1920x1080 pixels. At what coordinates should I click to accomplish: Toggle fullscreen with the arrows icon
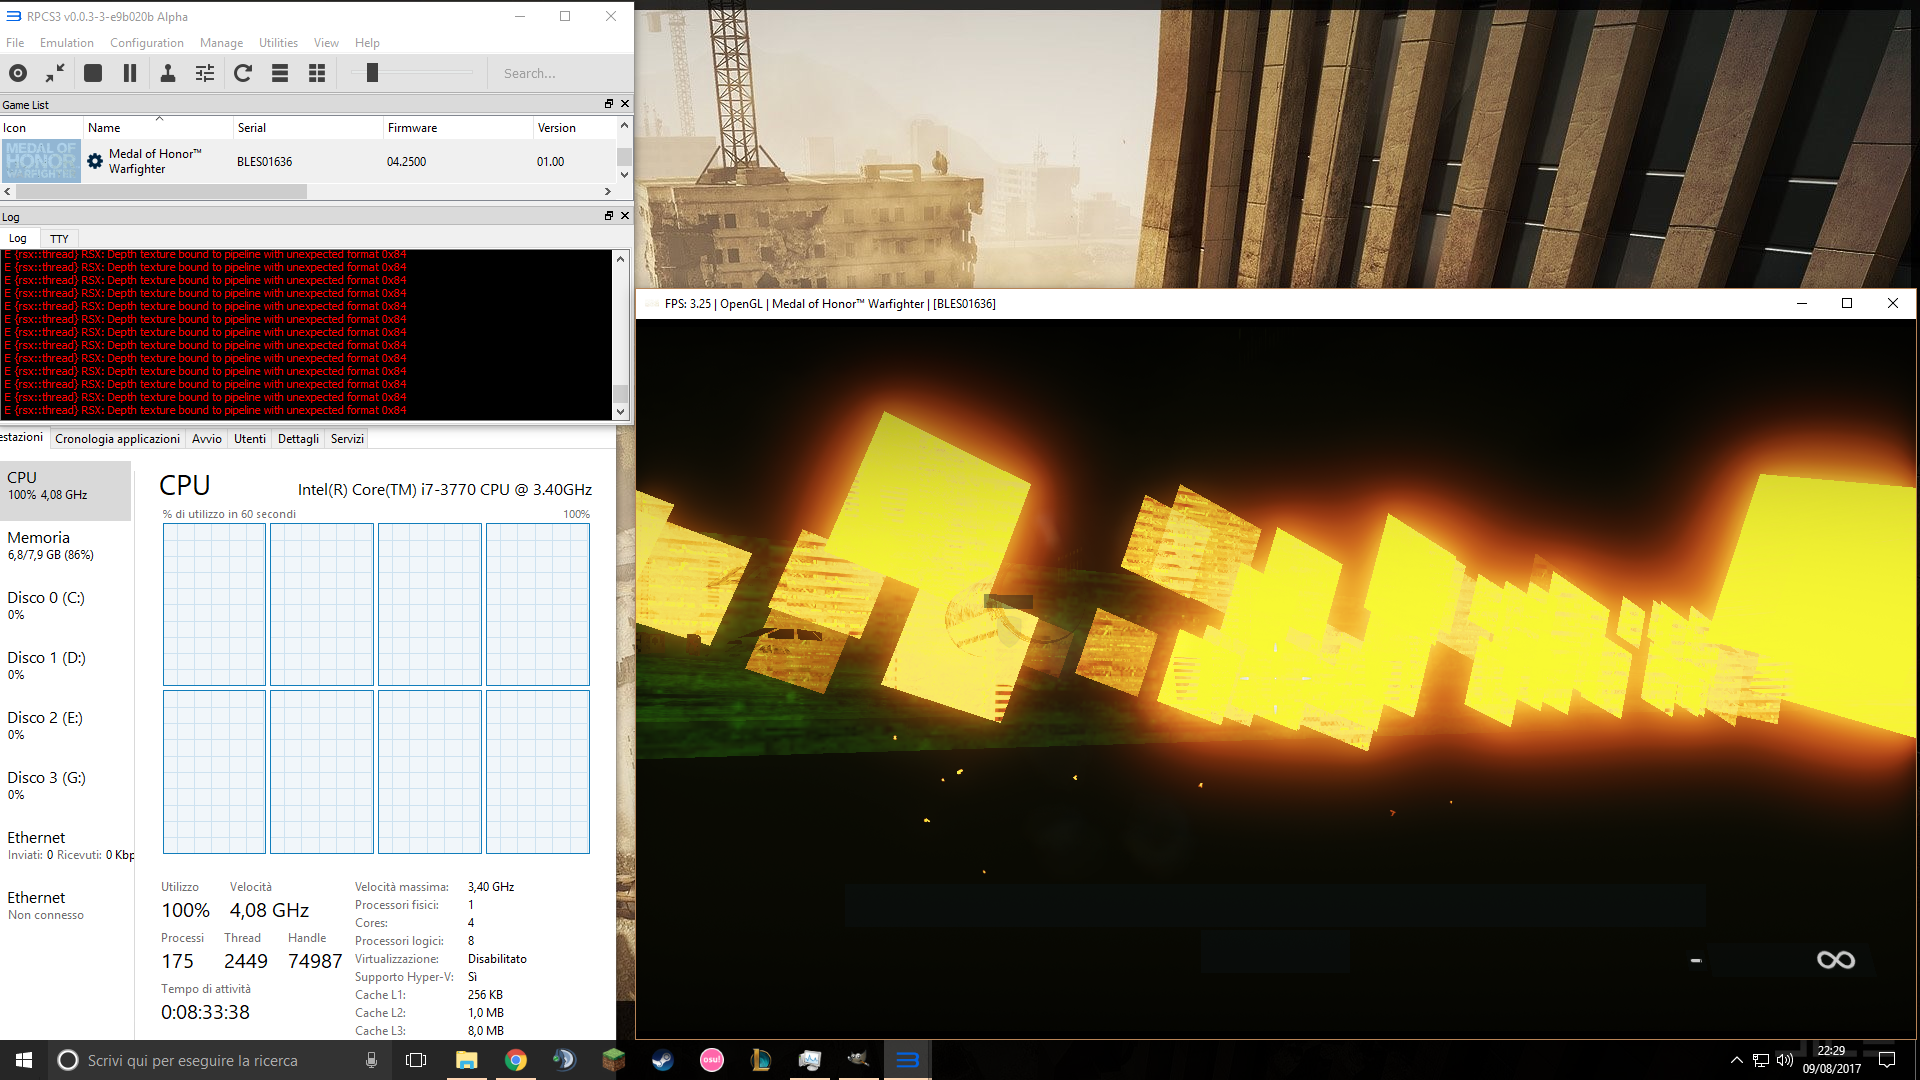tap(55, 73)
